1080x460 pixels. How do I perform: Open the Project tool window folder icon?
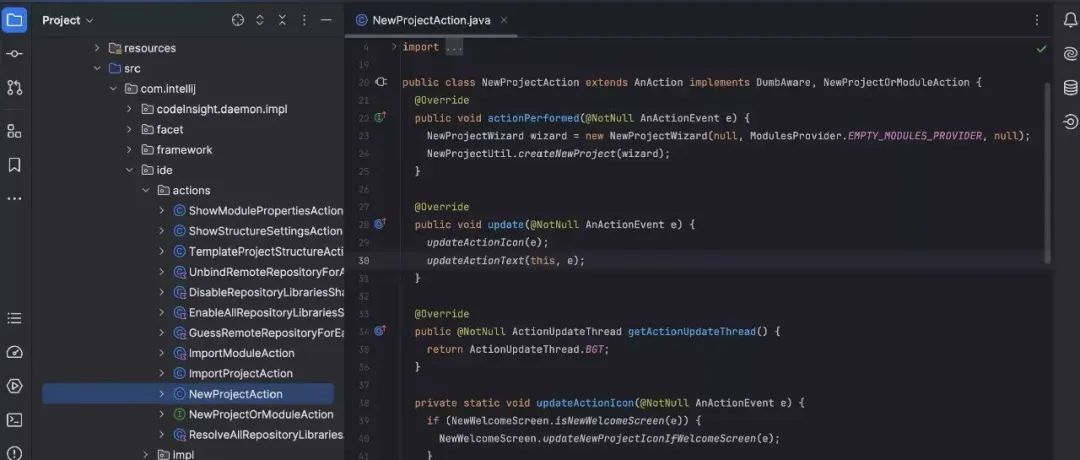[14, 20]
